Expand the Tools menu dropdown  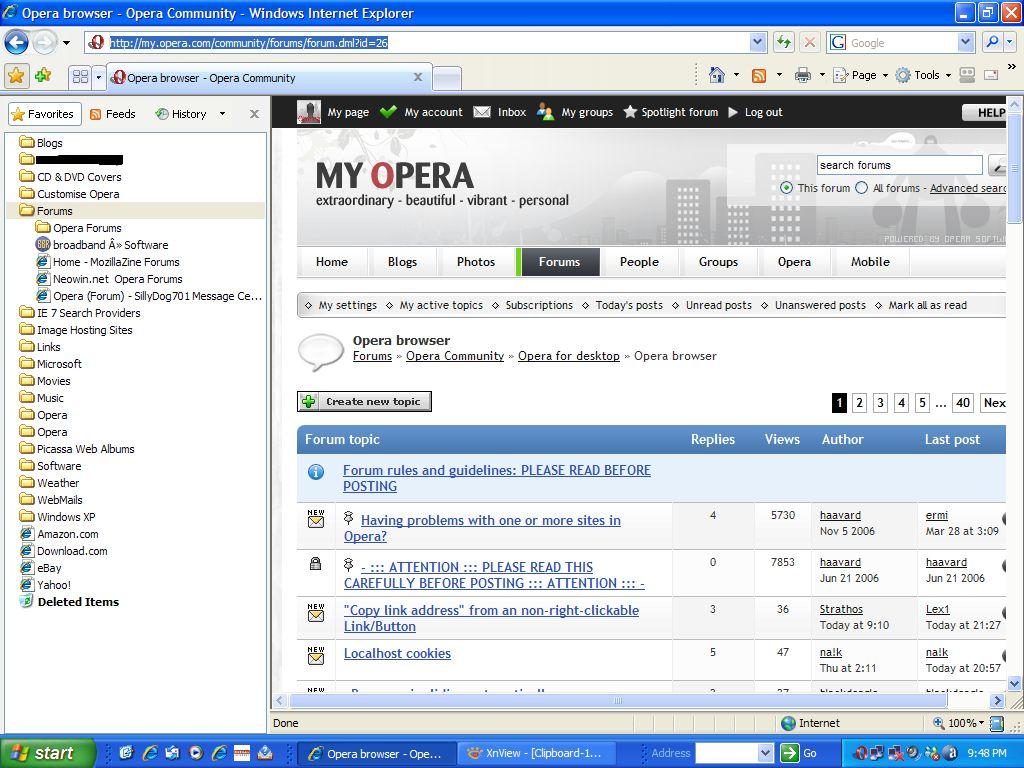(925, 75)
